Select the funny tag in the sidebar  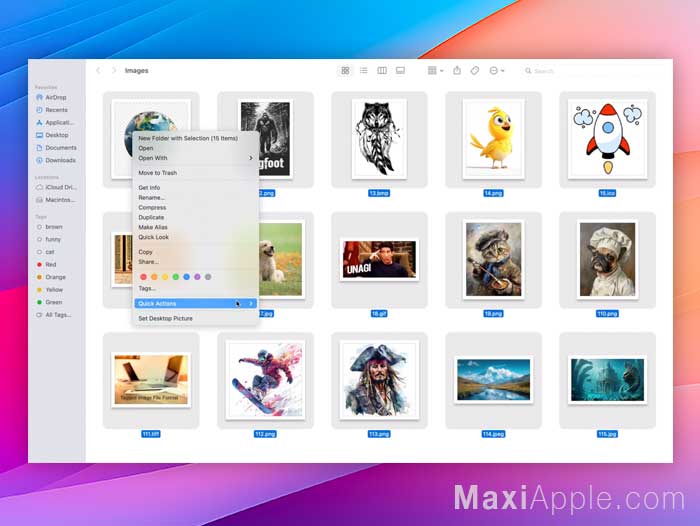(x=49, y=239)
